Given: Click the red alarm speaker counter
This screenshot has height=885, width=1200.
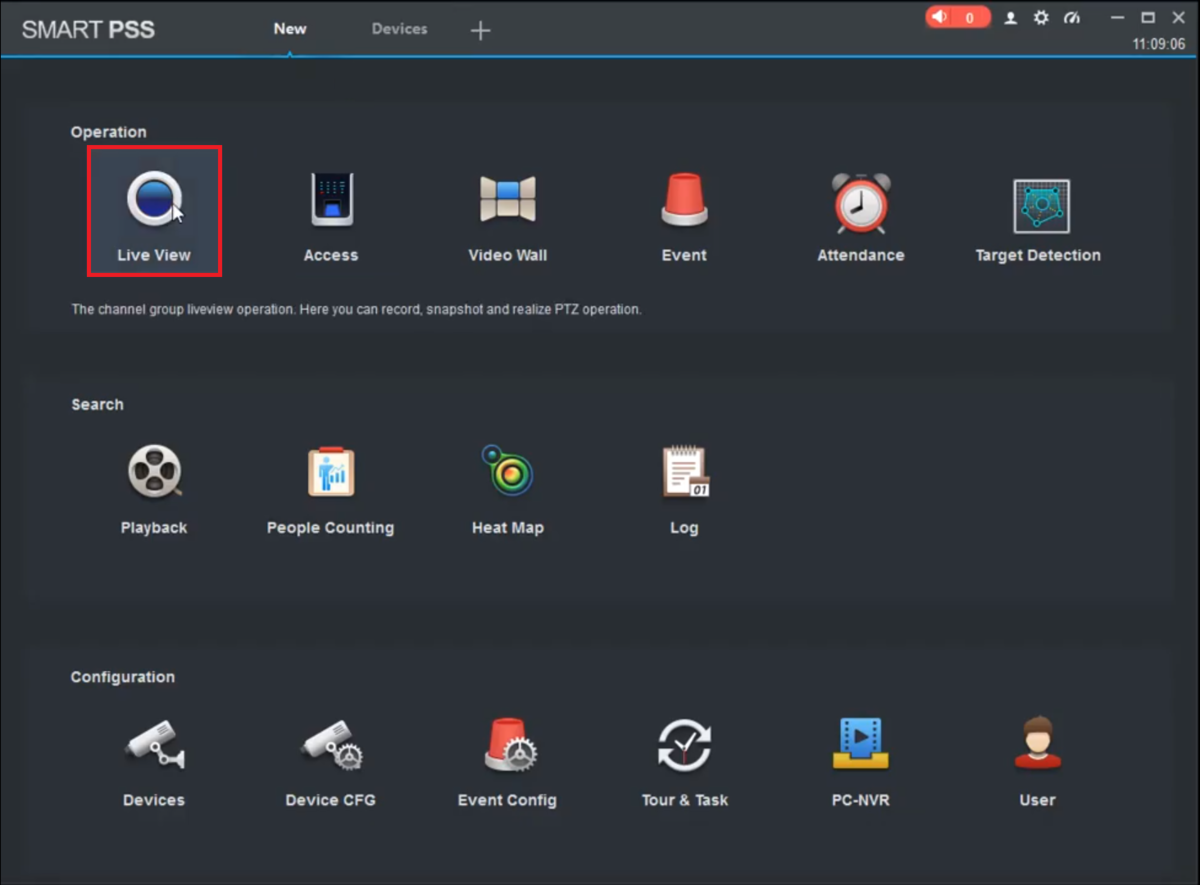Looking at the screenshot, I should 957,17.
